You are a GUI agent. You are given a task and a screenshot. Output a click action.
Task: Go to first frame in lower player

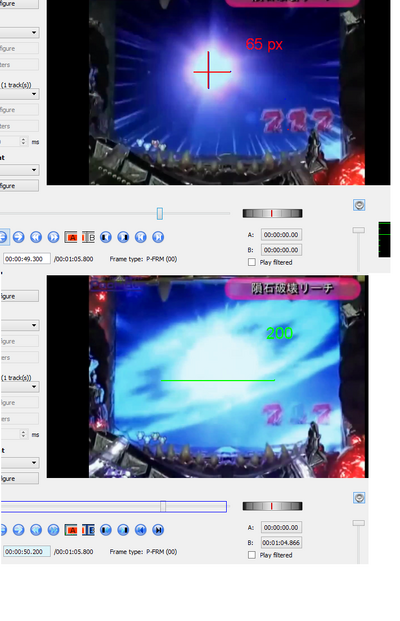point(140,530)
